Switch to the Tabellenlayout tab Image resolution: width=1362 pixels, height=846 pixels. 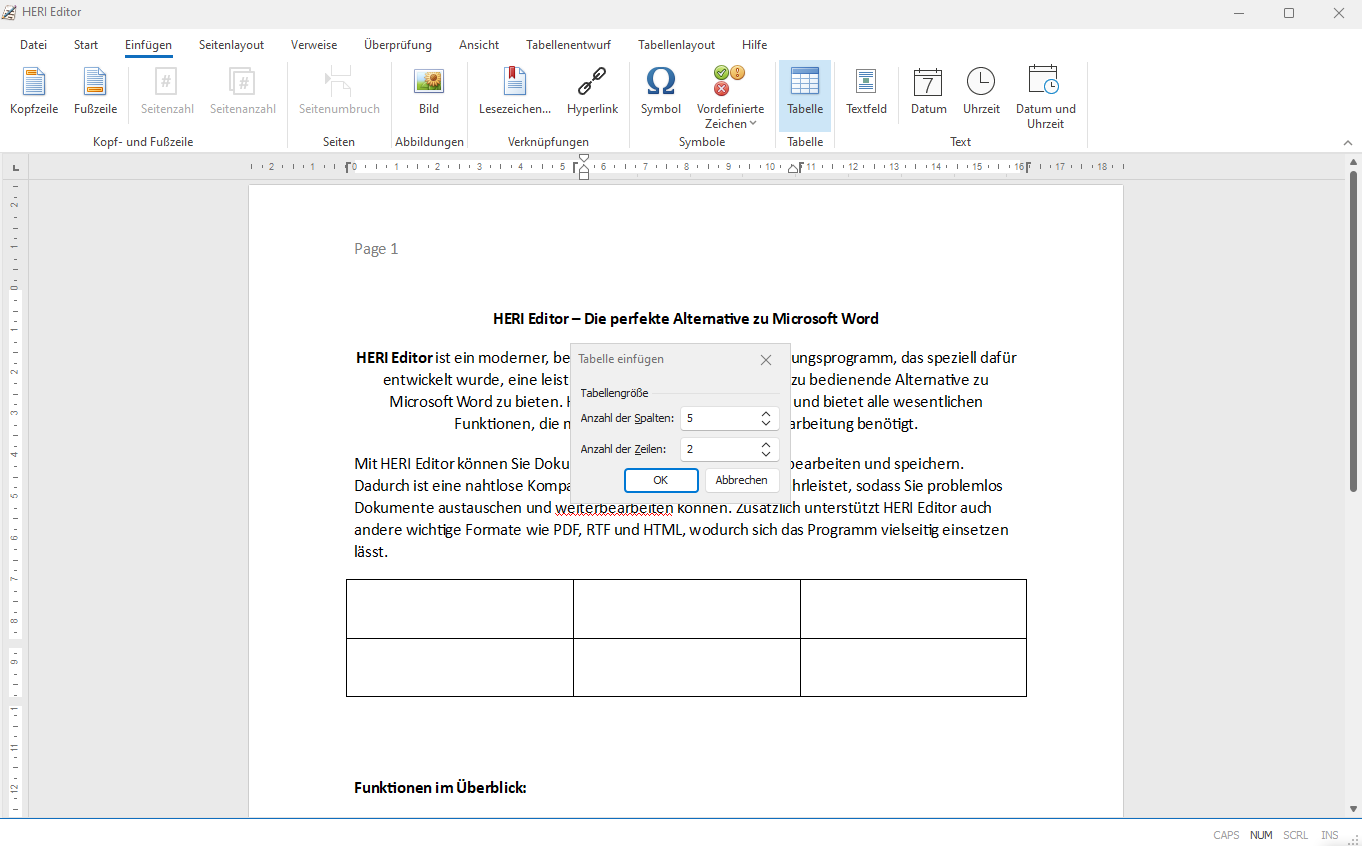tap(677, 45)
